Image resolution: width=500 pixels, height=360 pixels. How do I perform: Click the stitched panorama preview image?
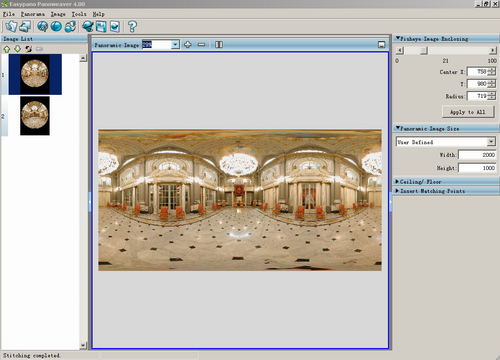[240, 200]
